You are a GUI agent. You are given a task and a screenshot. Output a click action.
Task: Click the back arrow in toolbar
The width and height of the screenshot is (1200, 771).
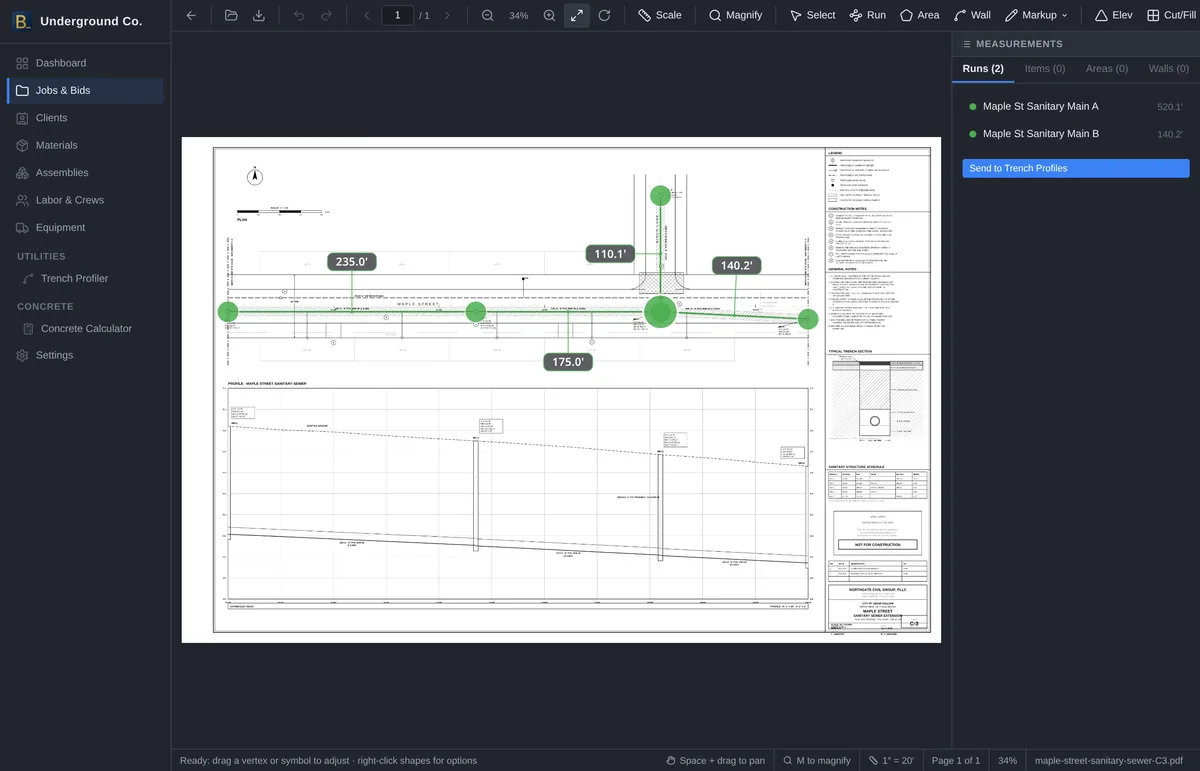click(191, 15)
